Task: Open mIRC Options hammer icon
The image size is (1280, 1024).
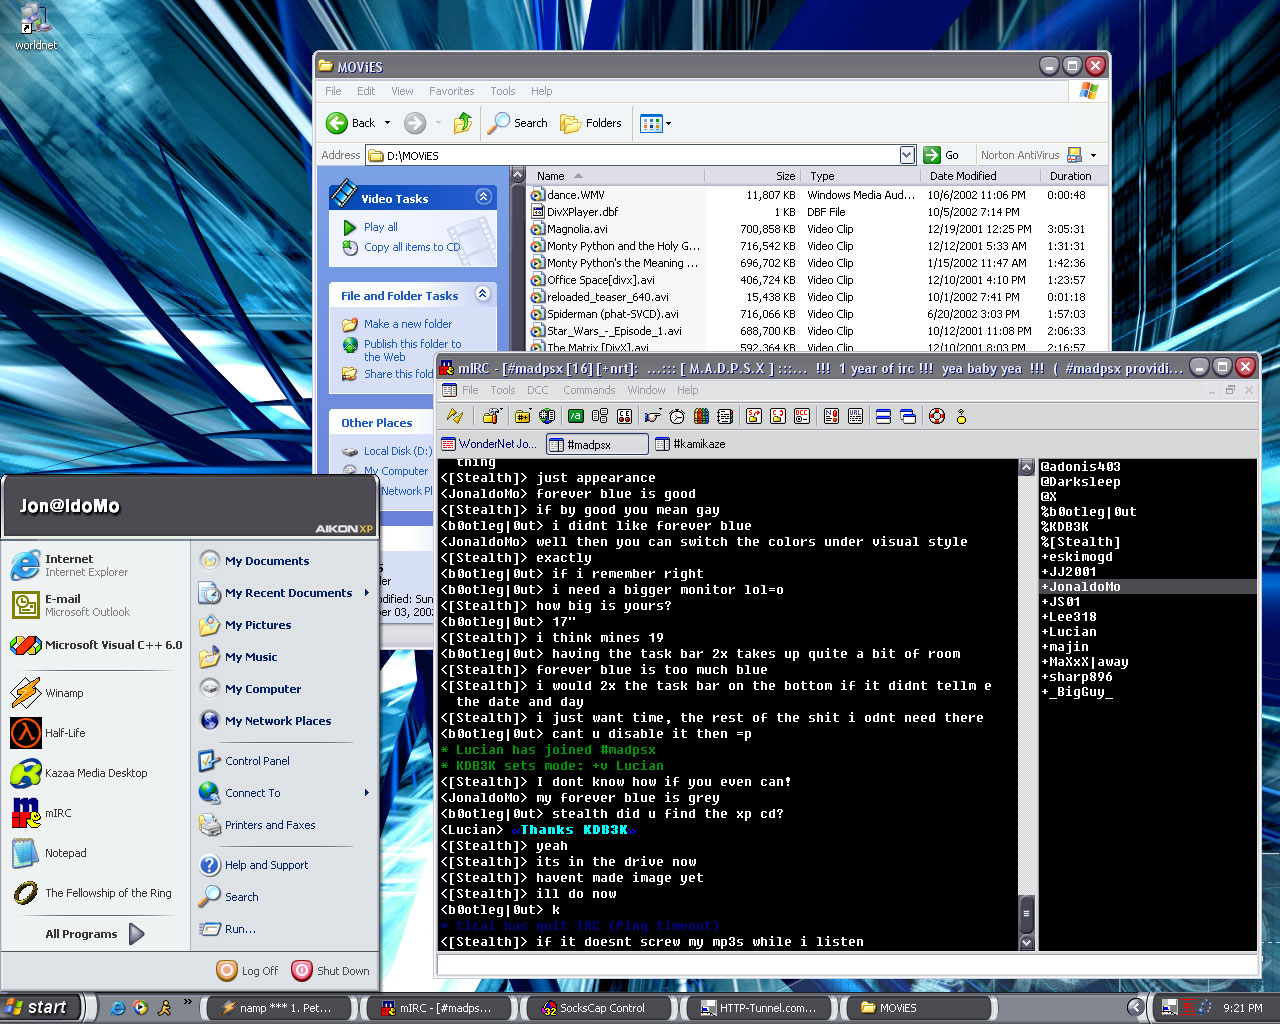Action: (491, 416)
